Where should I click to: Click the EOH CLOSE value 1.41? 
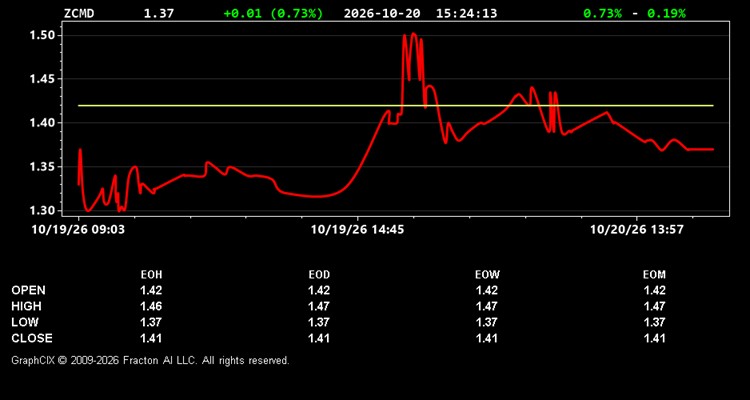coord(151,338)
